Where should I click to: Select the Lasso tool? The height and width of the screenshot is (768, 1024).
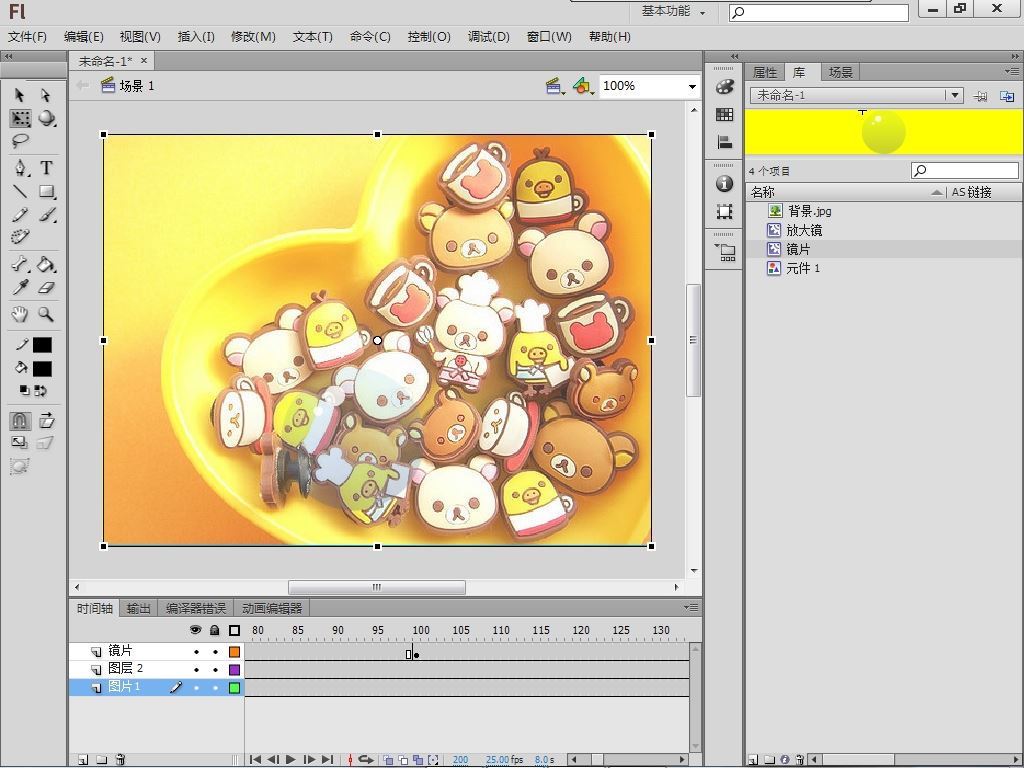(x=20, y=141)
